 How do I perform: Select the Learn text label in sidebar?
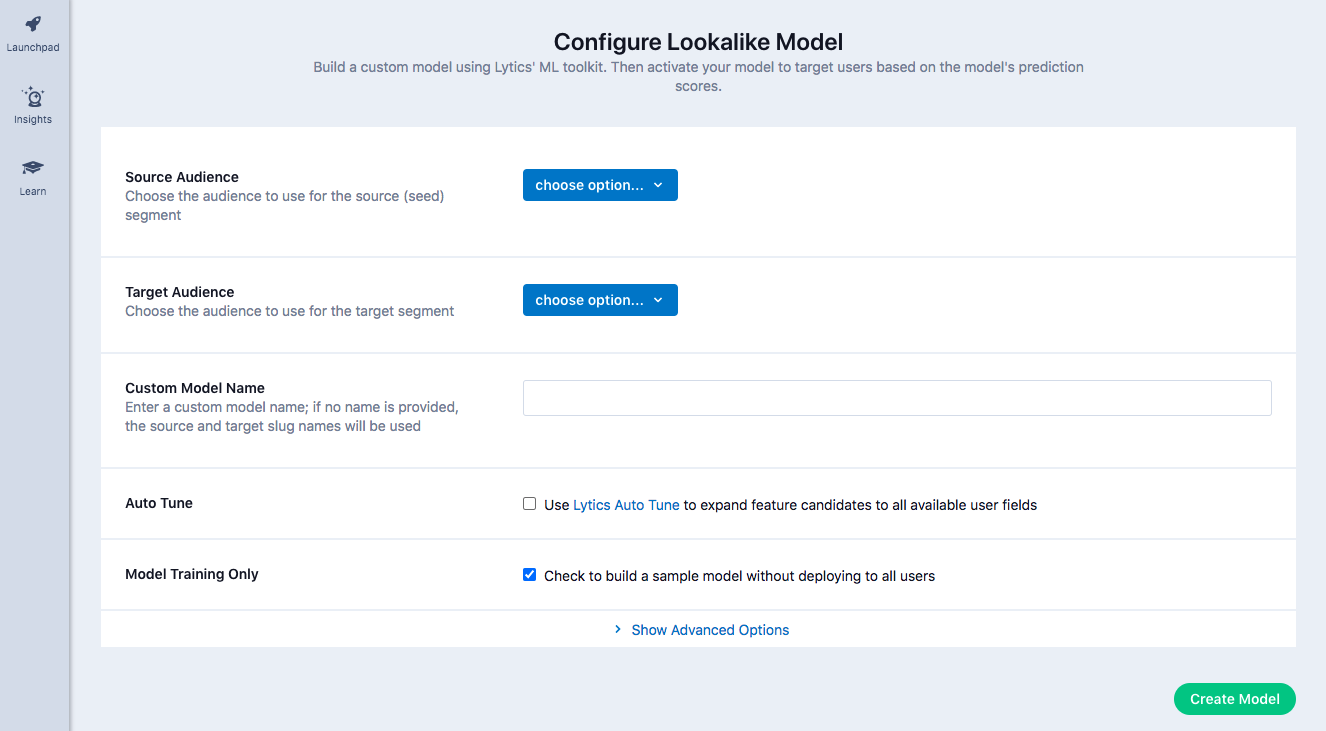[x=33, y=191]
